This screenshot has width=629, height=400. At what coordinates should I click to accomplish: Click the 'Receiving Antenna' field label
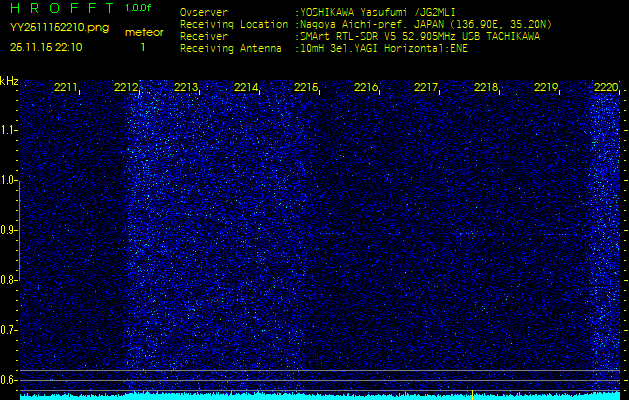click(x=231, y=49)
